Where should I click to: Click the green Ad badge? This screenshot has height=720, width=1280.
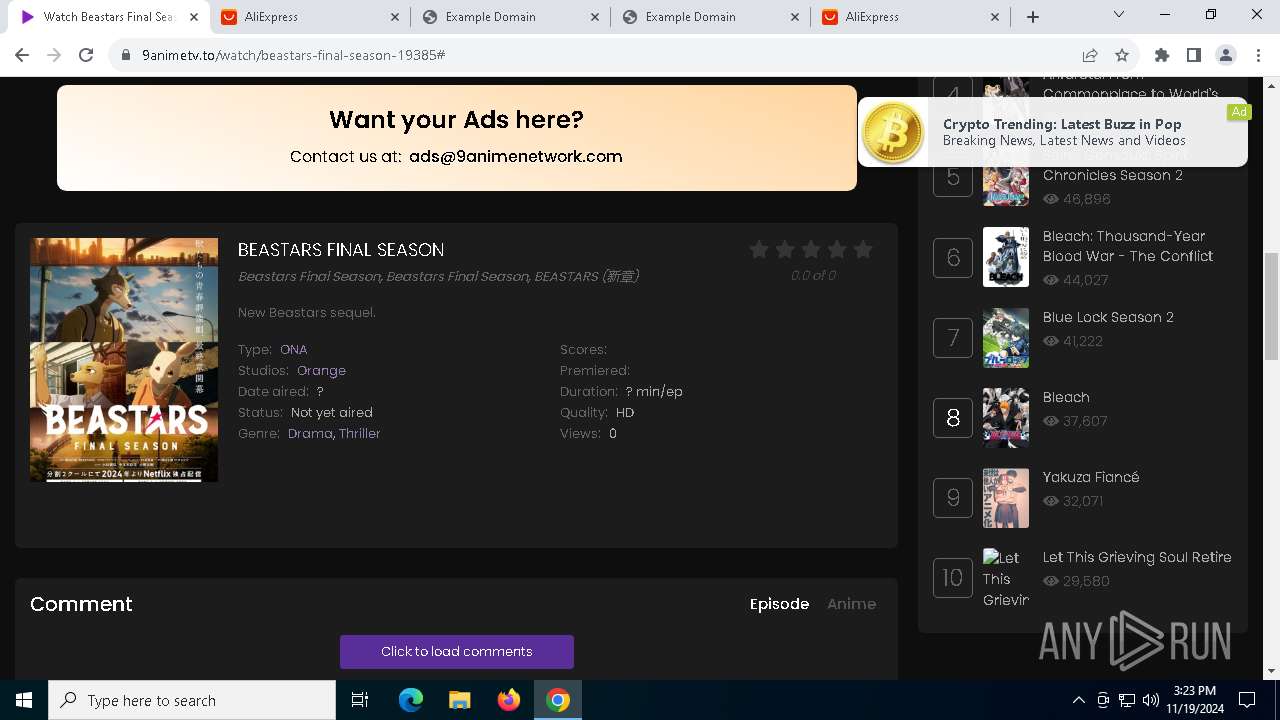click(x=1239, y=112)
